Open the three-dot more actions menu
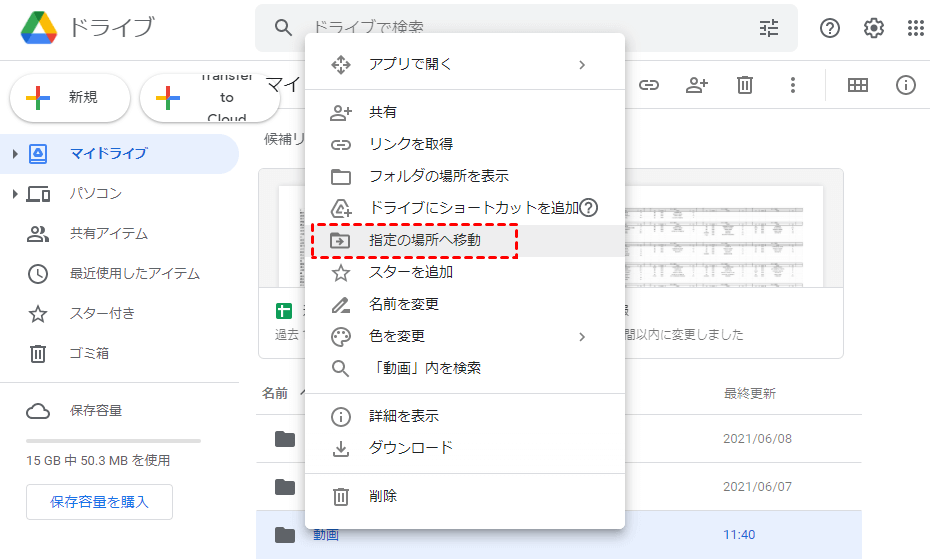 [792, 85]
